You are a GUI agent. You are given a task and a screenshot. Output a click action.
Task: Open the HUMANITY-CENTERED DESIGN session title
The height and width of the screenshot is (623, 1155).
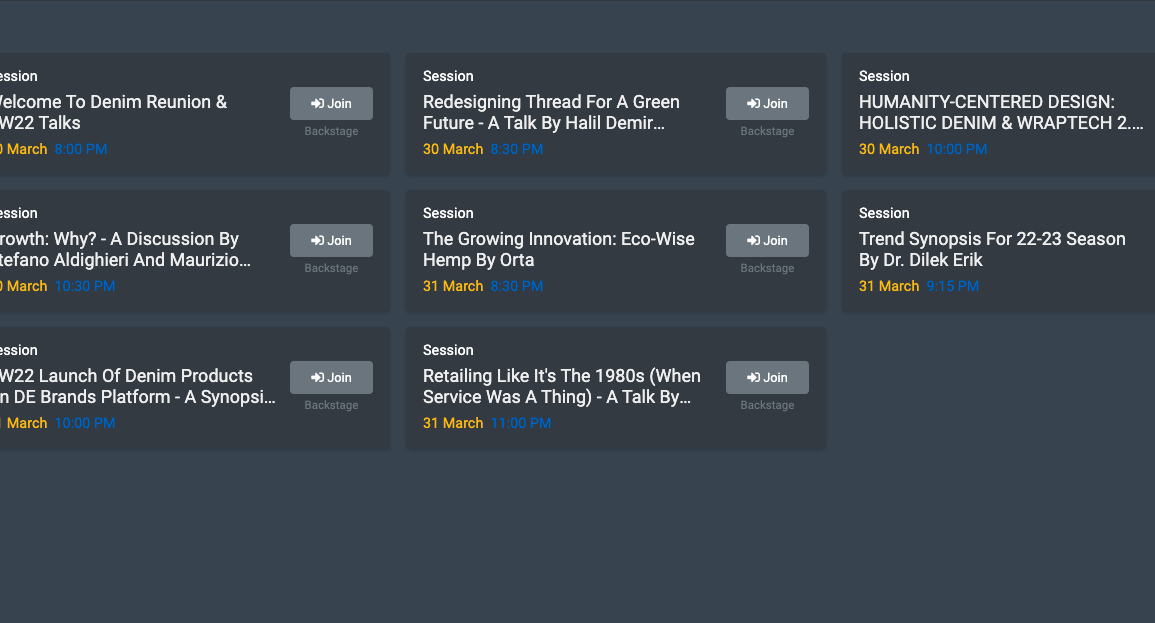click(1000, 113)
